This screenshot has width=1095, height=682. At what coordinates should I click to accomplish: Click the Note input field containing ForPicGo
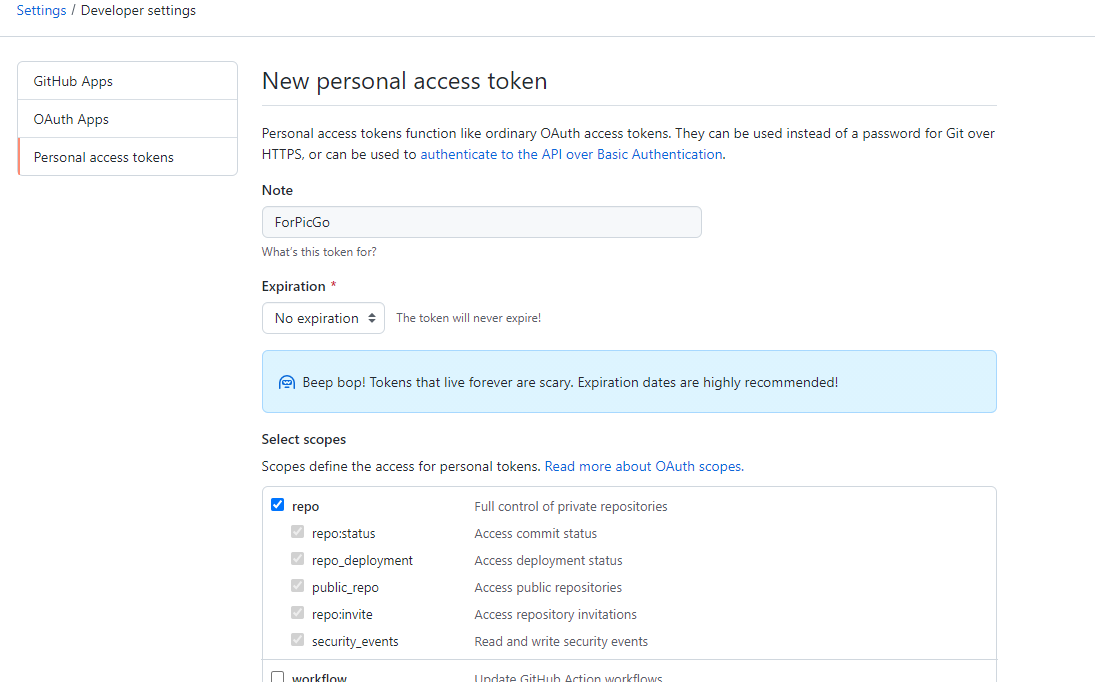click(x=482, y=222)
